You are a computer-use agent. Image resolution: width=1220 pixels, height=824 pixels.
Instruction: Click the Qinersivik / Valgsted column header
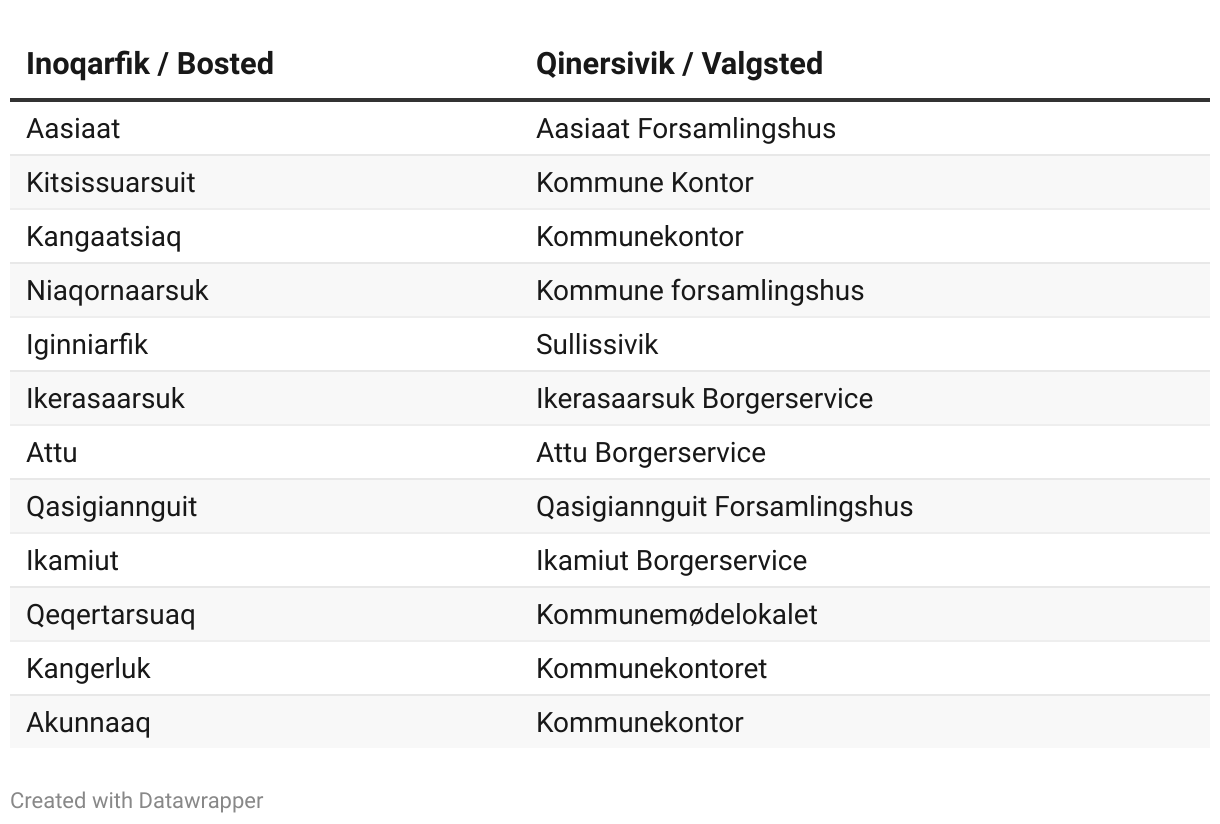click(679, 64)
